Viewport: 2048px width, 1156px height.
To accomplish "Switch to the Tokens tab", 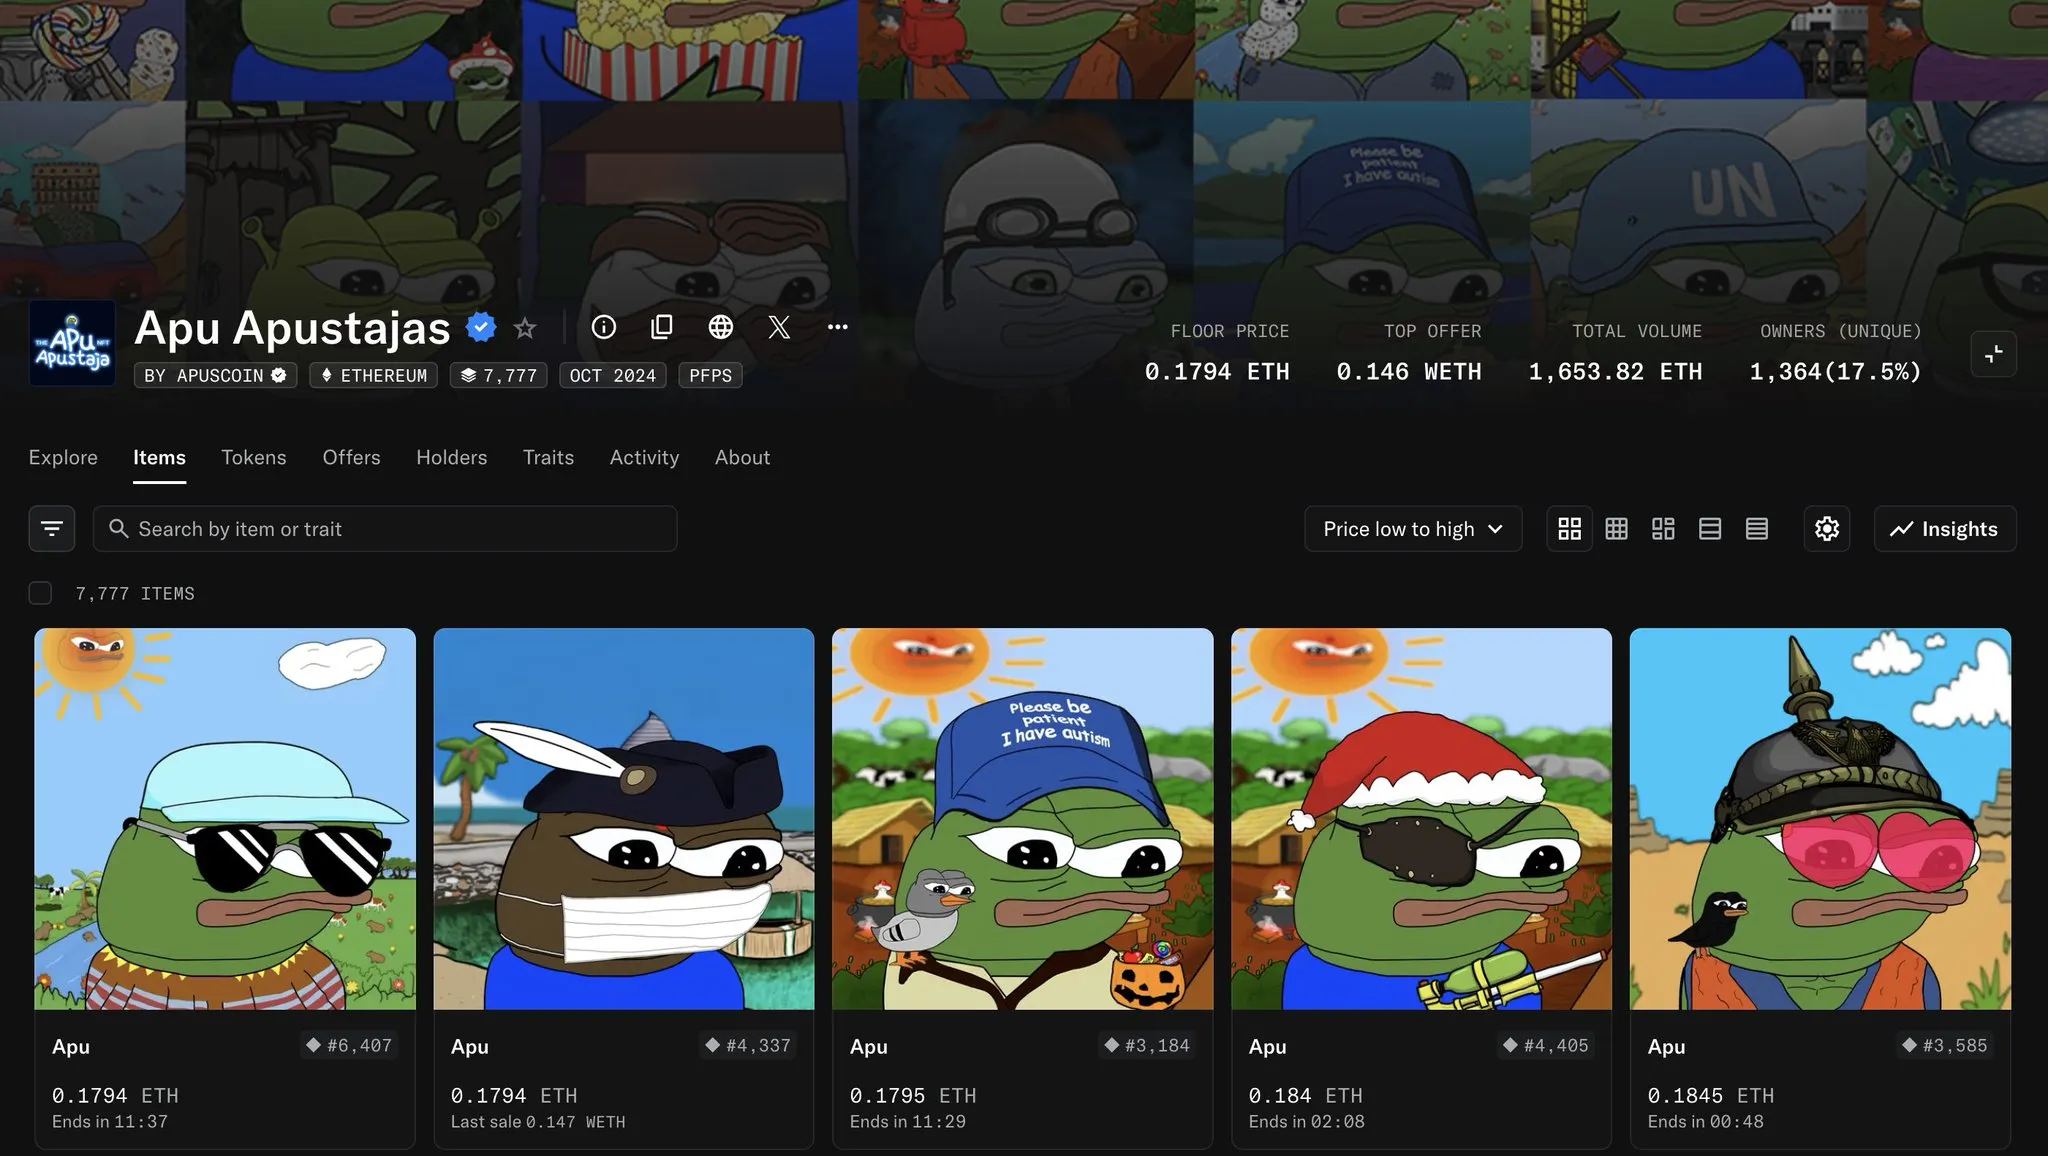I will [254, 457].
